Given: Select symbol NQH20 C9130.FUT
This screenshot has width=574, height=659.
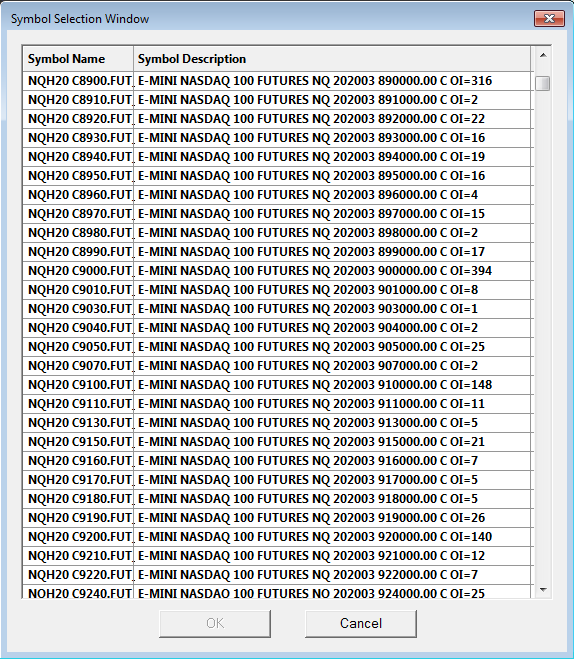Looking at the screenshot, I should 78,422.
